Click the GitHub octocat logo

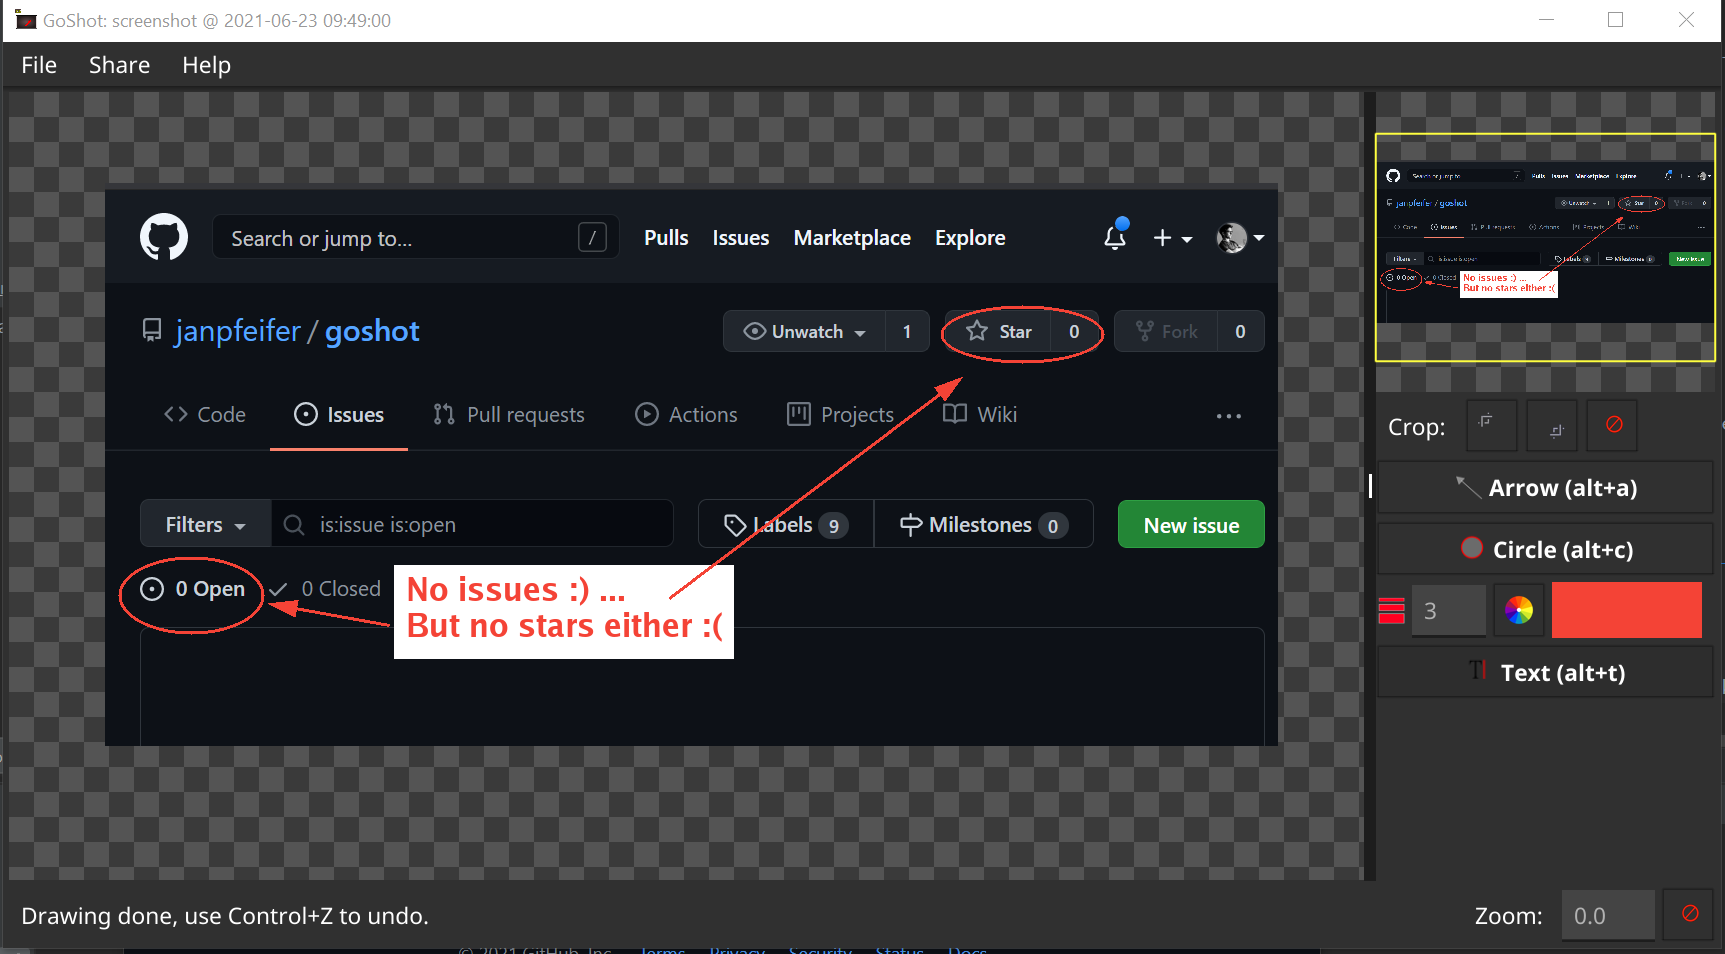[163, 237]
